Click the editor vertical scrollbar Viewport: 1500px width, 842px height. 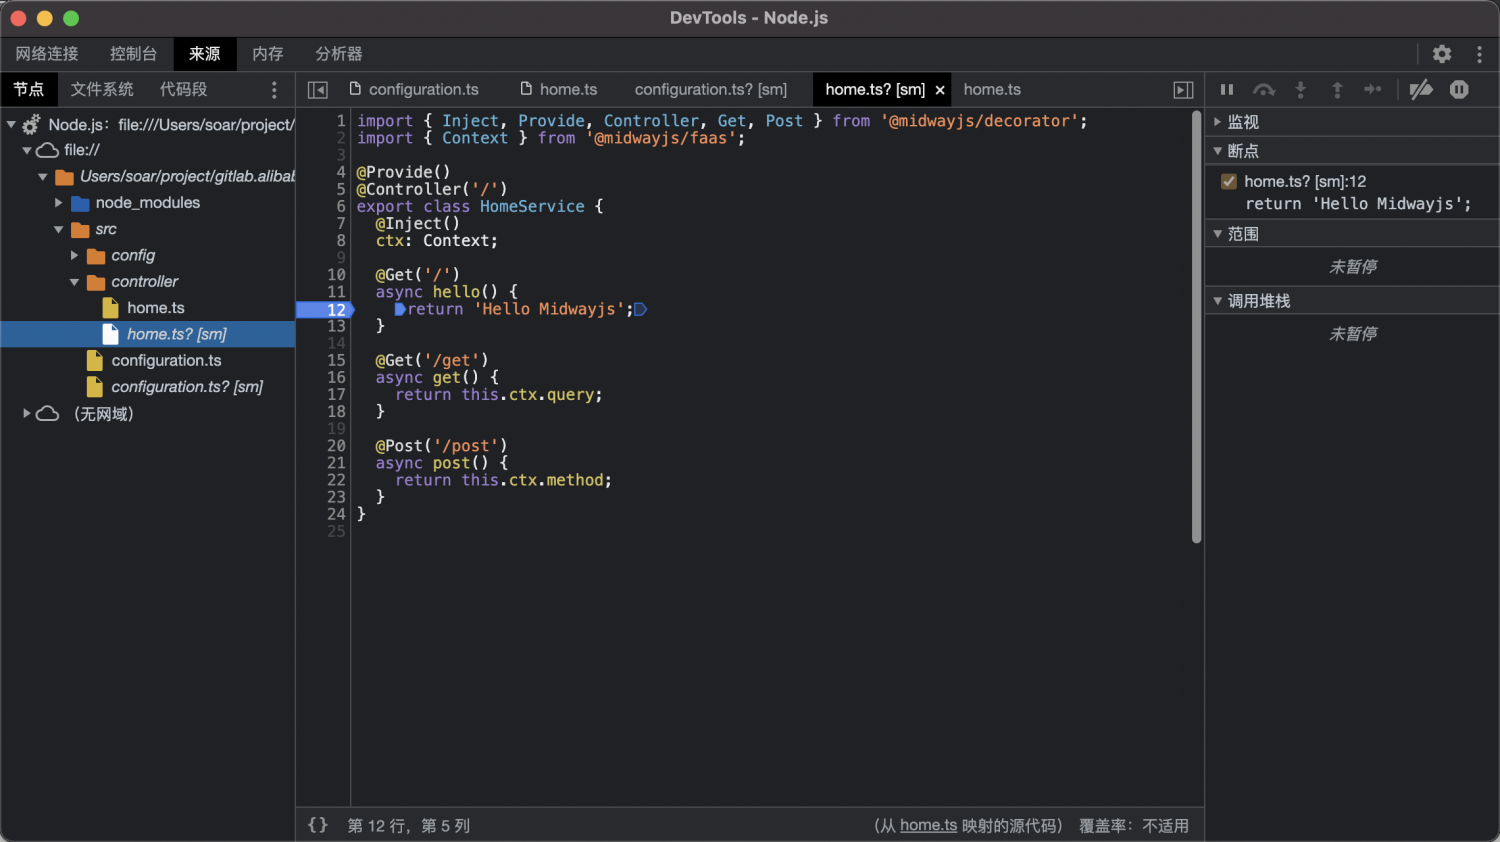point(1196,327)
